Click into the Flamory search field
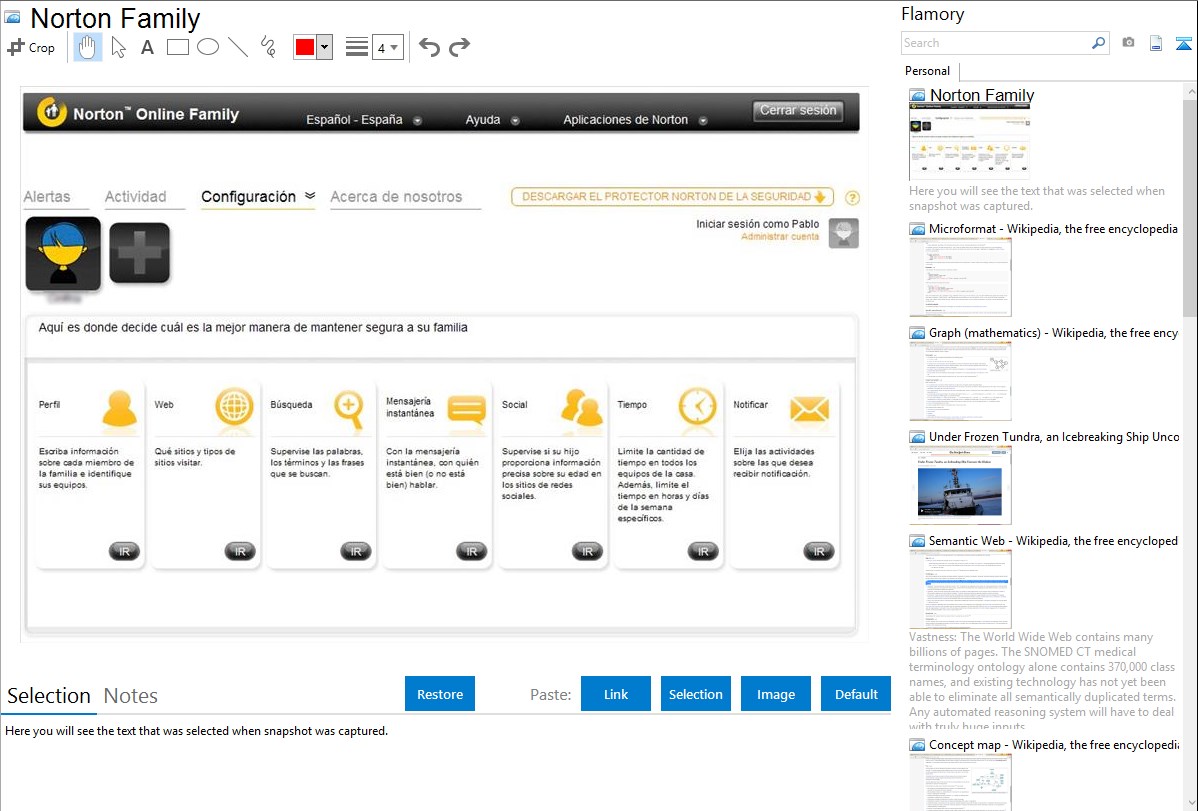This screenshot has width=1198, height=811. pos(995,43)
